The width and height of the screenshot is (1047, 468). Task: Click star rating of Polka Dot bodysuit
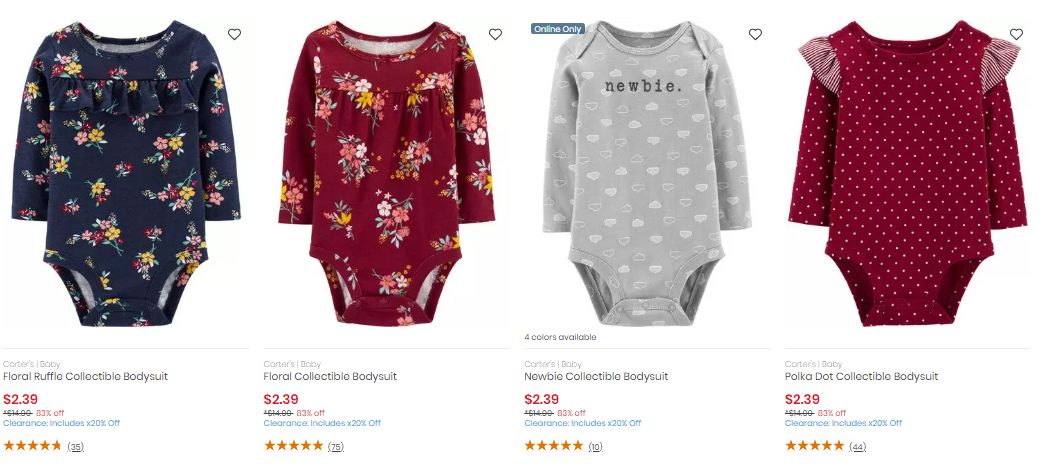click(814, 445)
